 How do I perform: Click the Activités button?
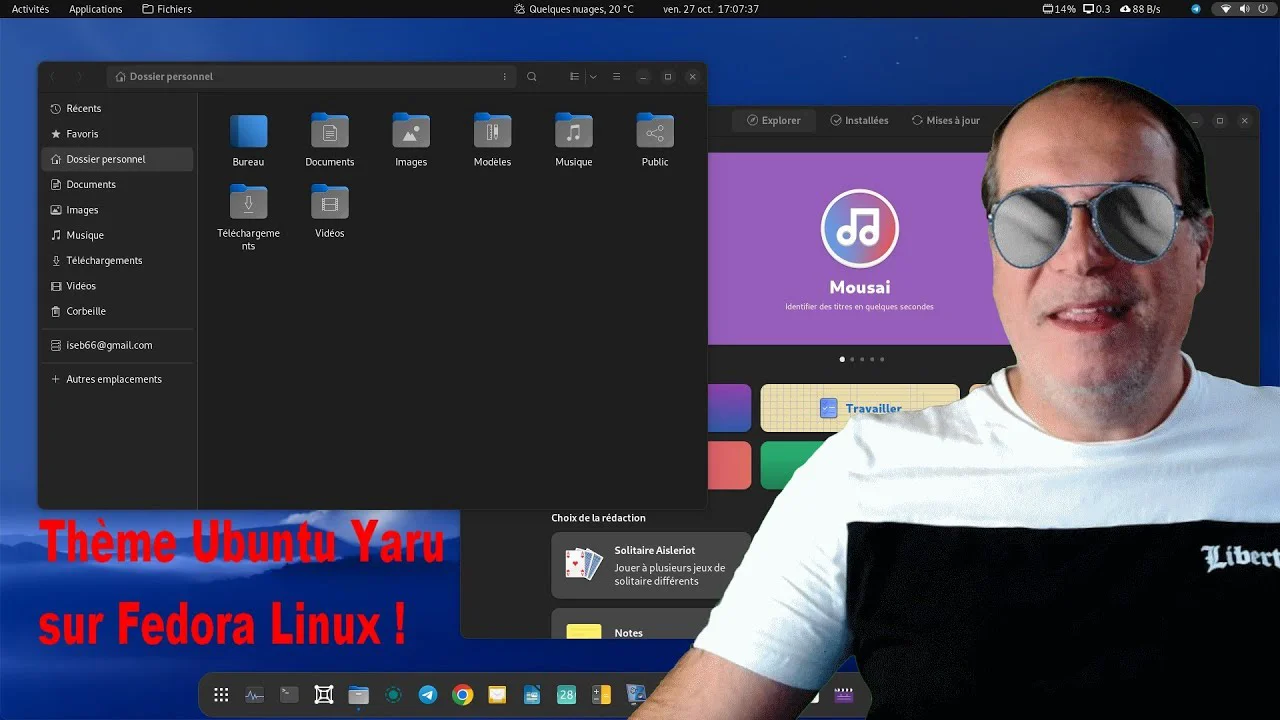click(30, 9)
